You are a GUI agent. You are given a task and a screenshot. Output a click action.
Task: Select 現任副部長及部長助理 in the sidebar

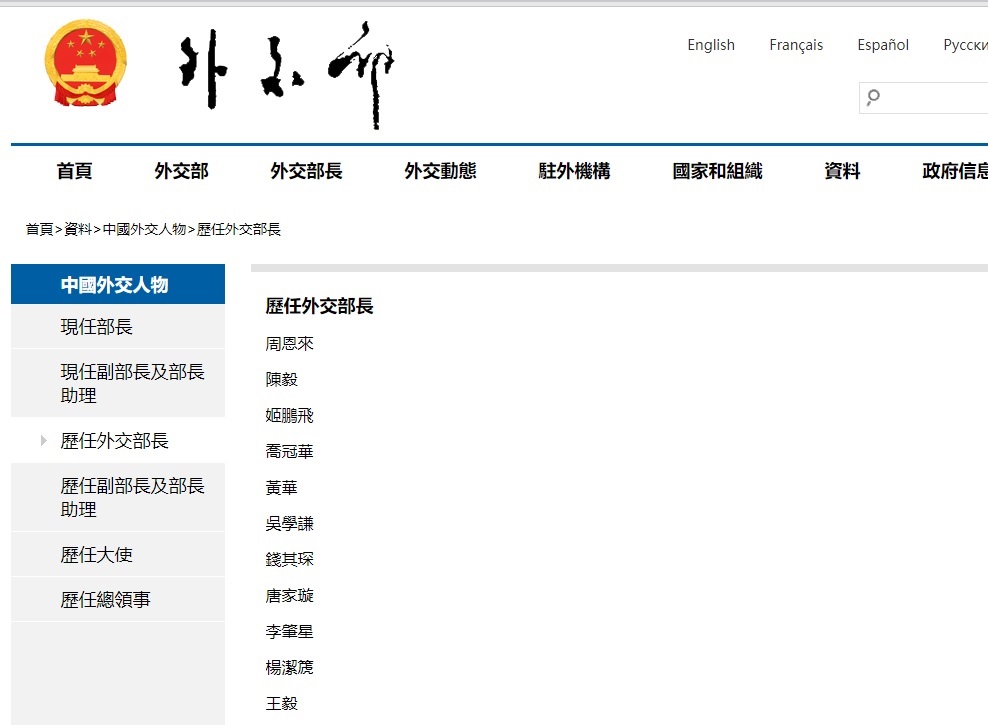(x=118, y=383)
